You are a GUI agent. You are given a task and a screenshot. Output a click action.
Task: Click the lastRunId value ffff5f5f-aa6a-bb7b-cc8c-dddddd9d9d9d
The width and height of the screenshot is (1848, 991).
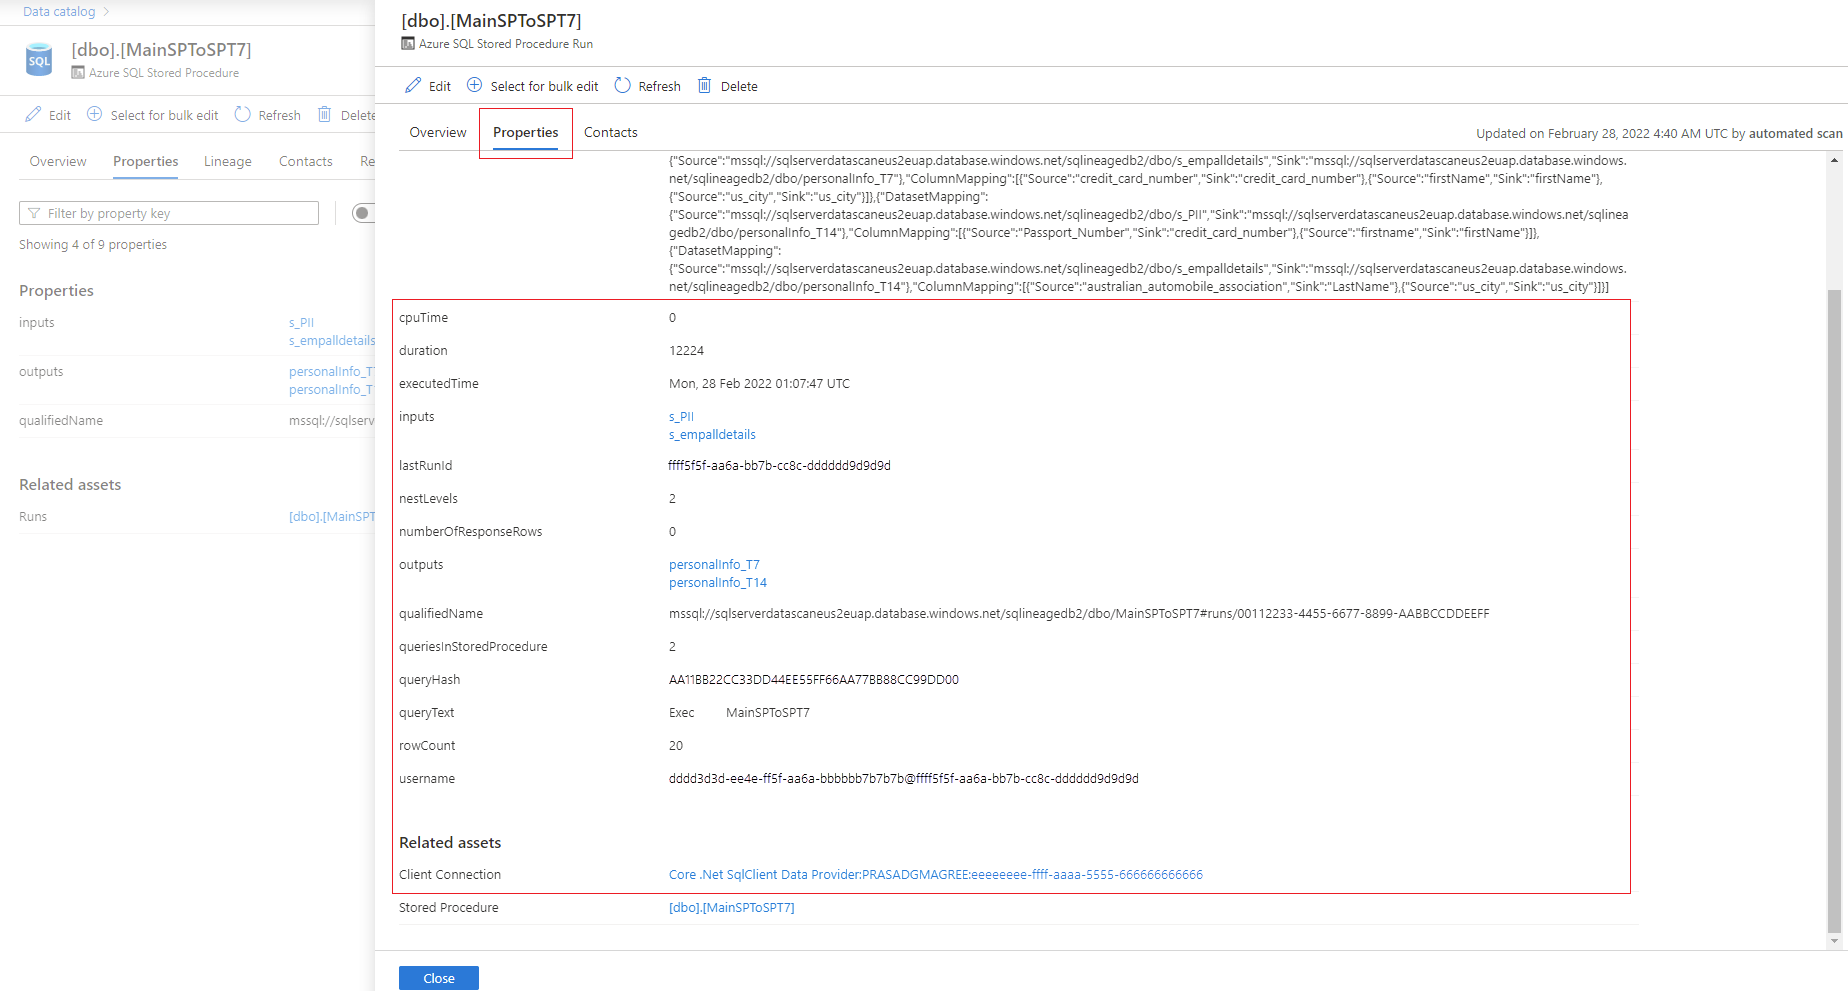click(780, 466)
